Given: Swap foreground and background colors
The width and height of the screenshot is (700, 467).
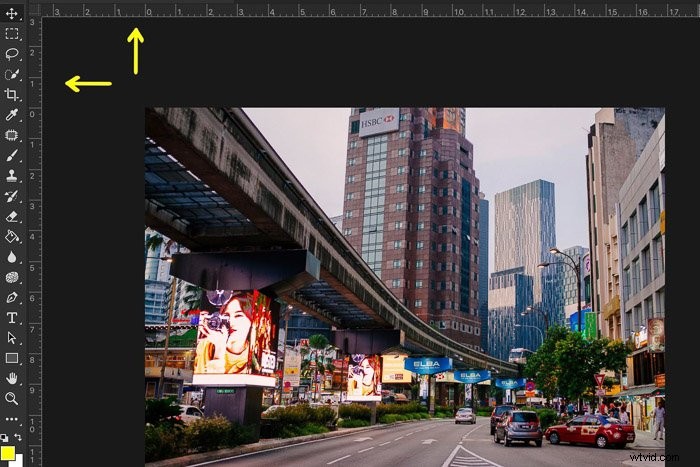Looking at the screenshot, I should click(18, 438).
